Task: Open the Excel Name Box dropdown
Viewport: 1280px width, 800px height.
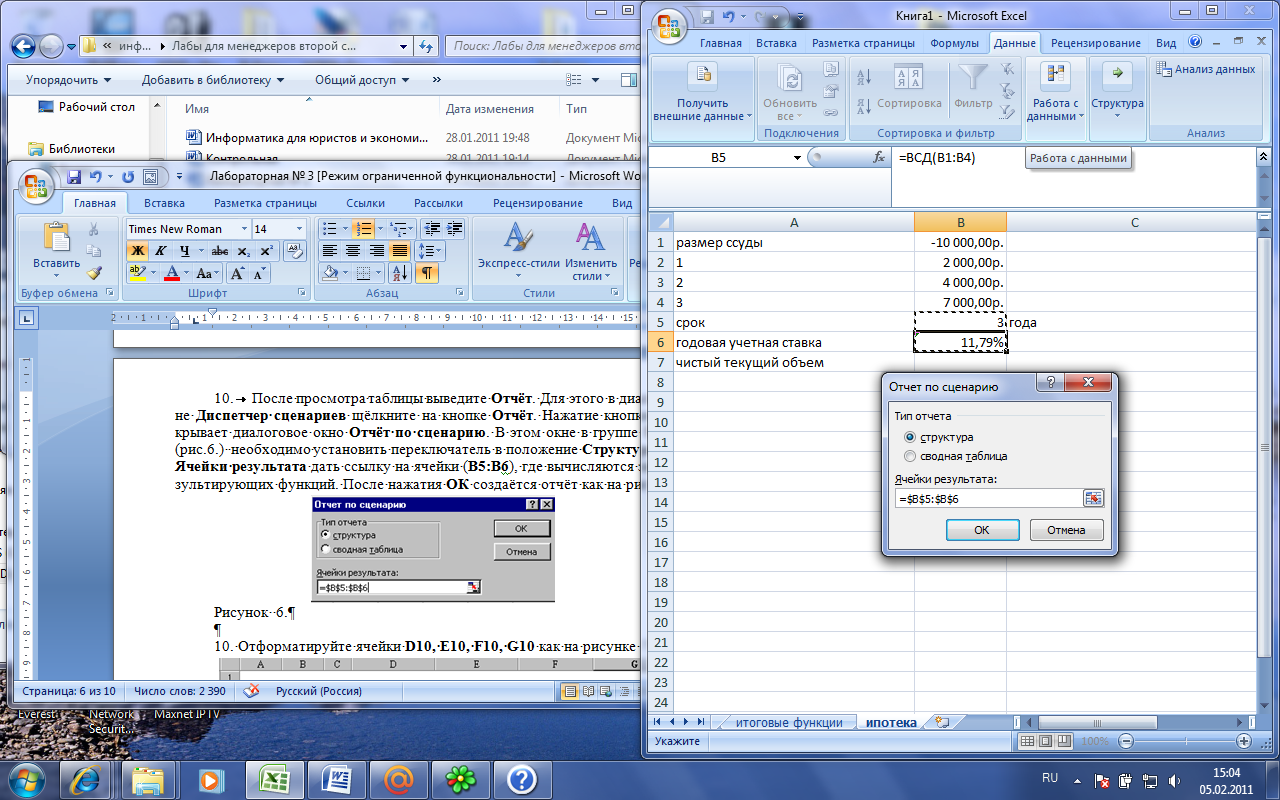Action: [x=797, y=158]
